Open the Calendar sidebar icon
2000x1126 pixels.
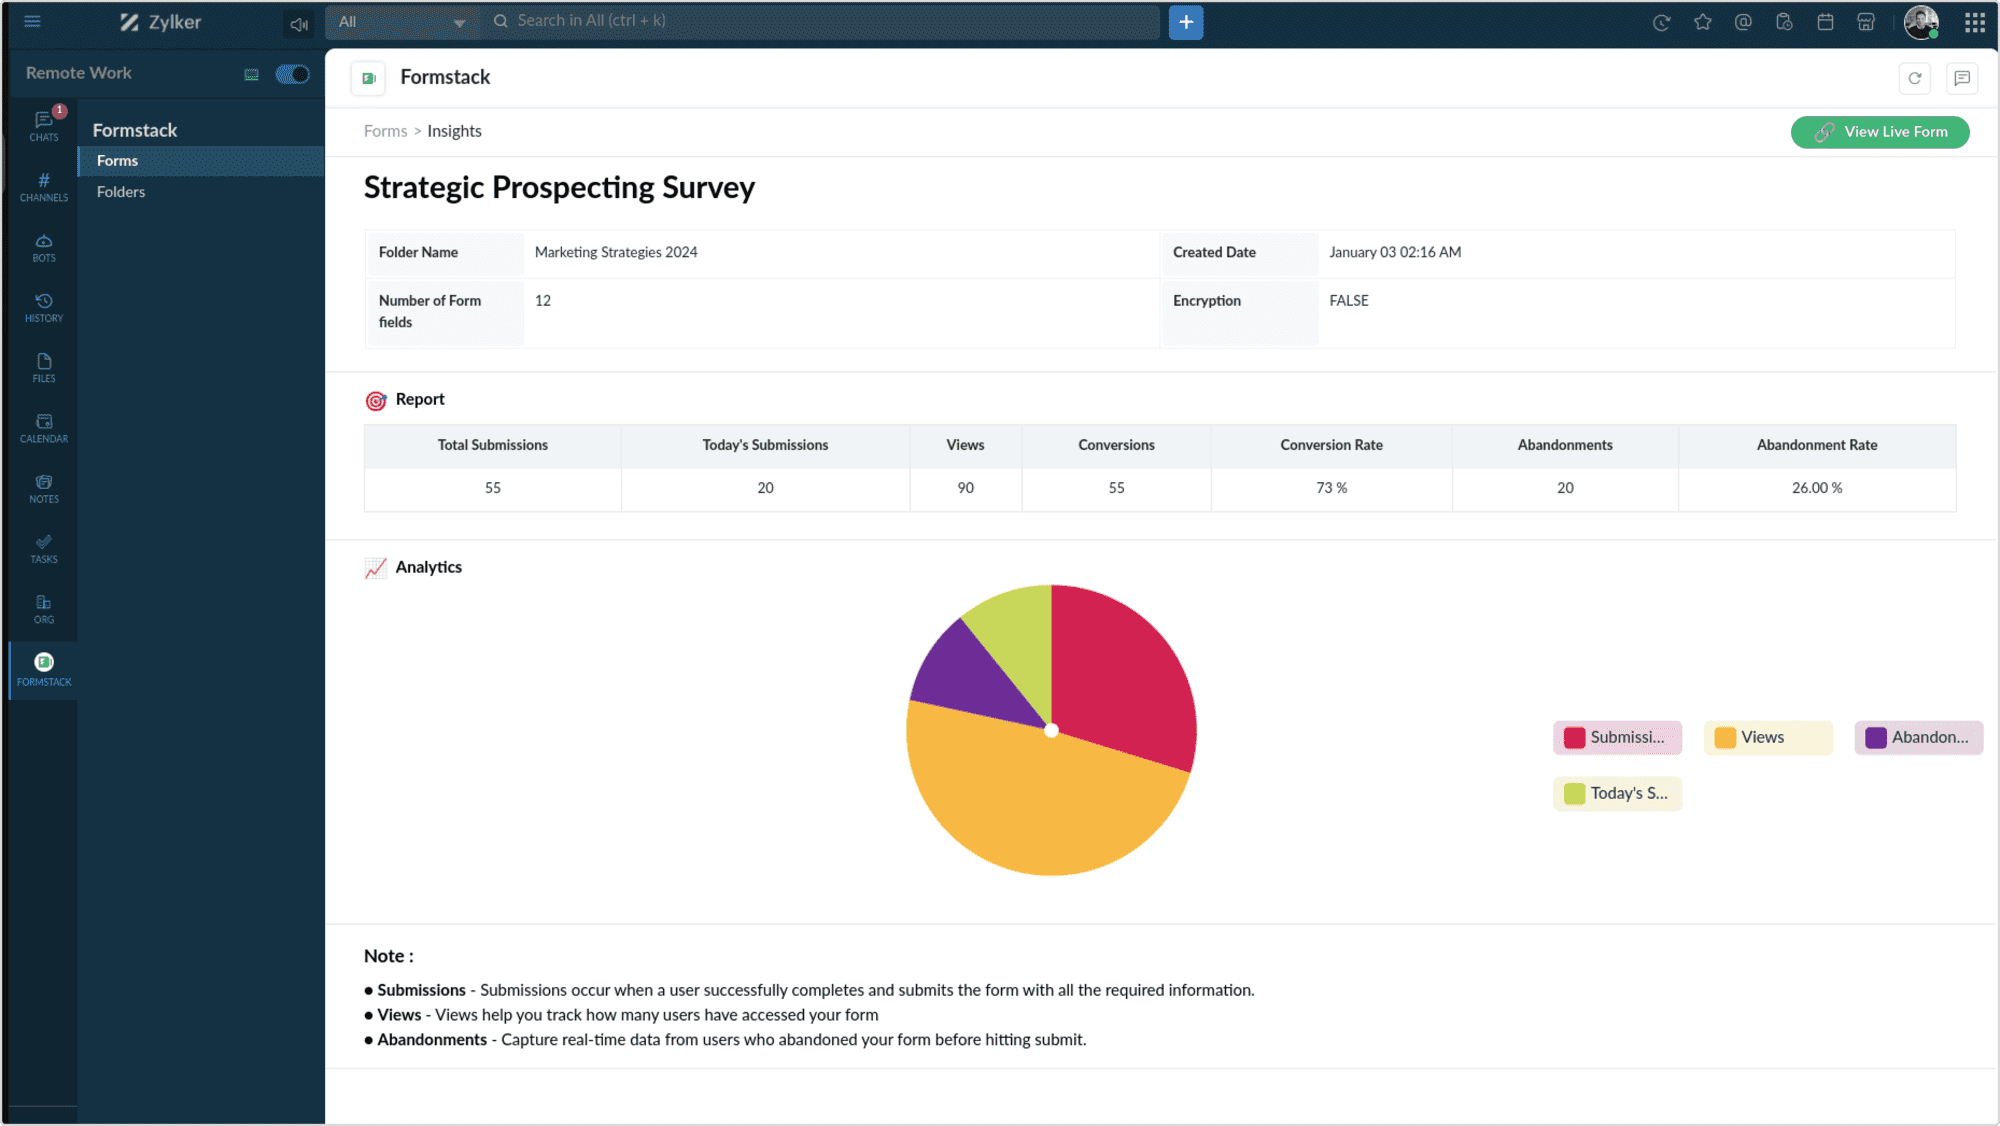[x=44, y=428]
